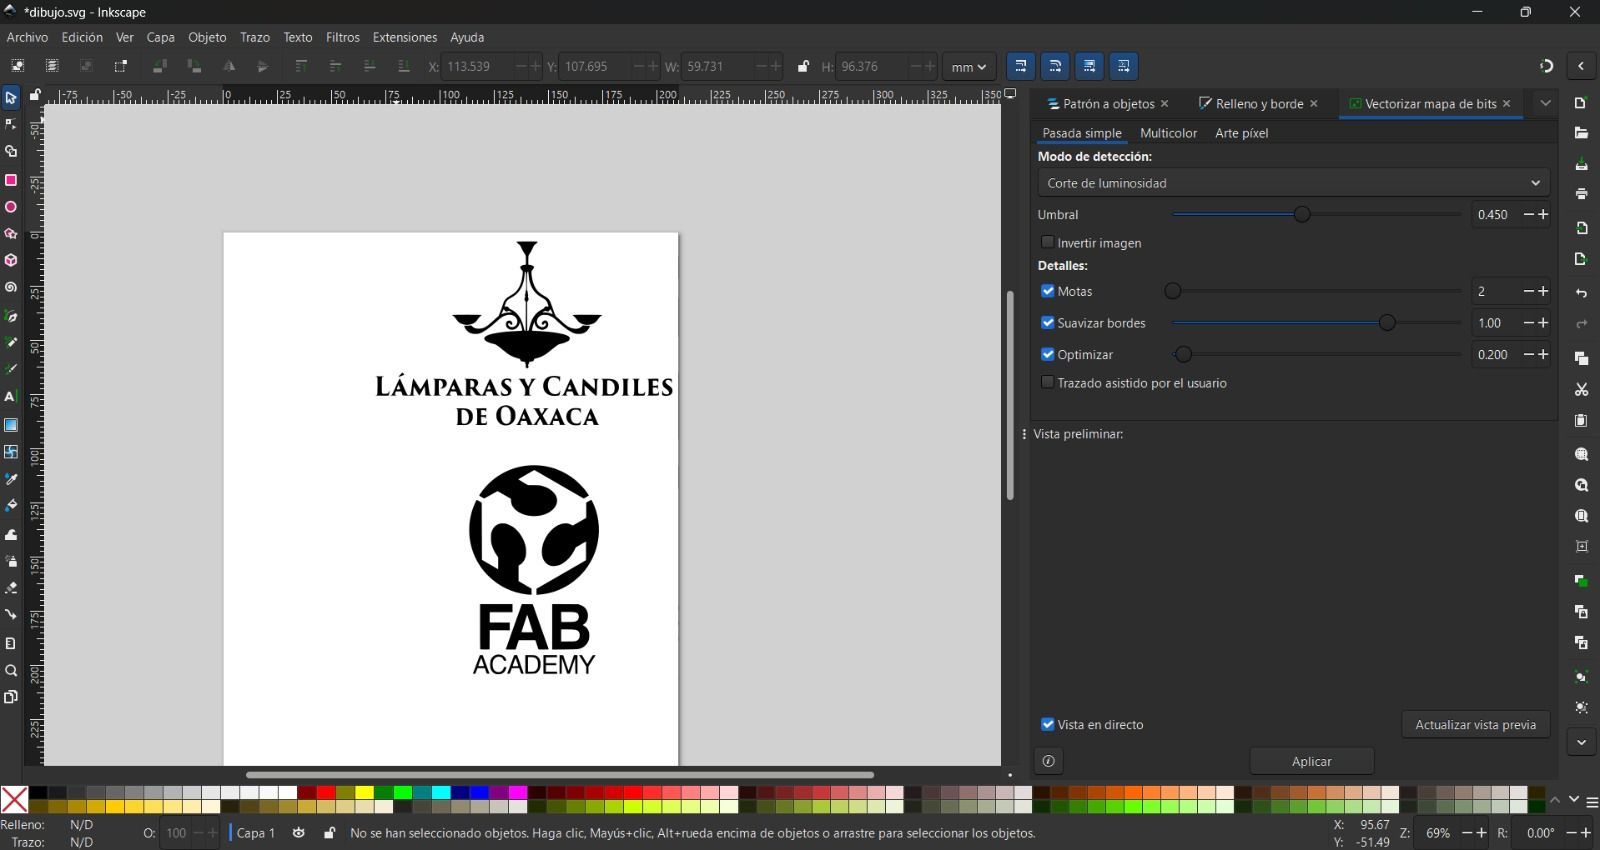Select the Pencil freehand tool

tap(11, 343)
